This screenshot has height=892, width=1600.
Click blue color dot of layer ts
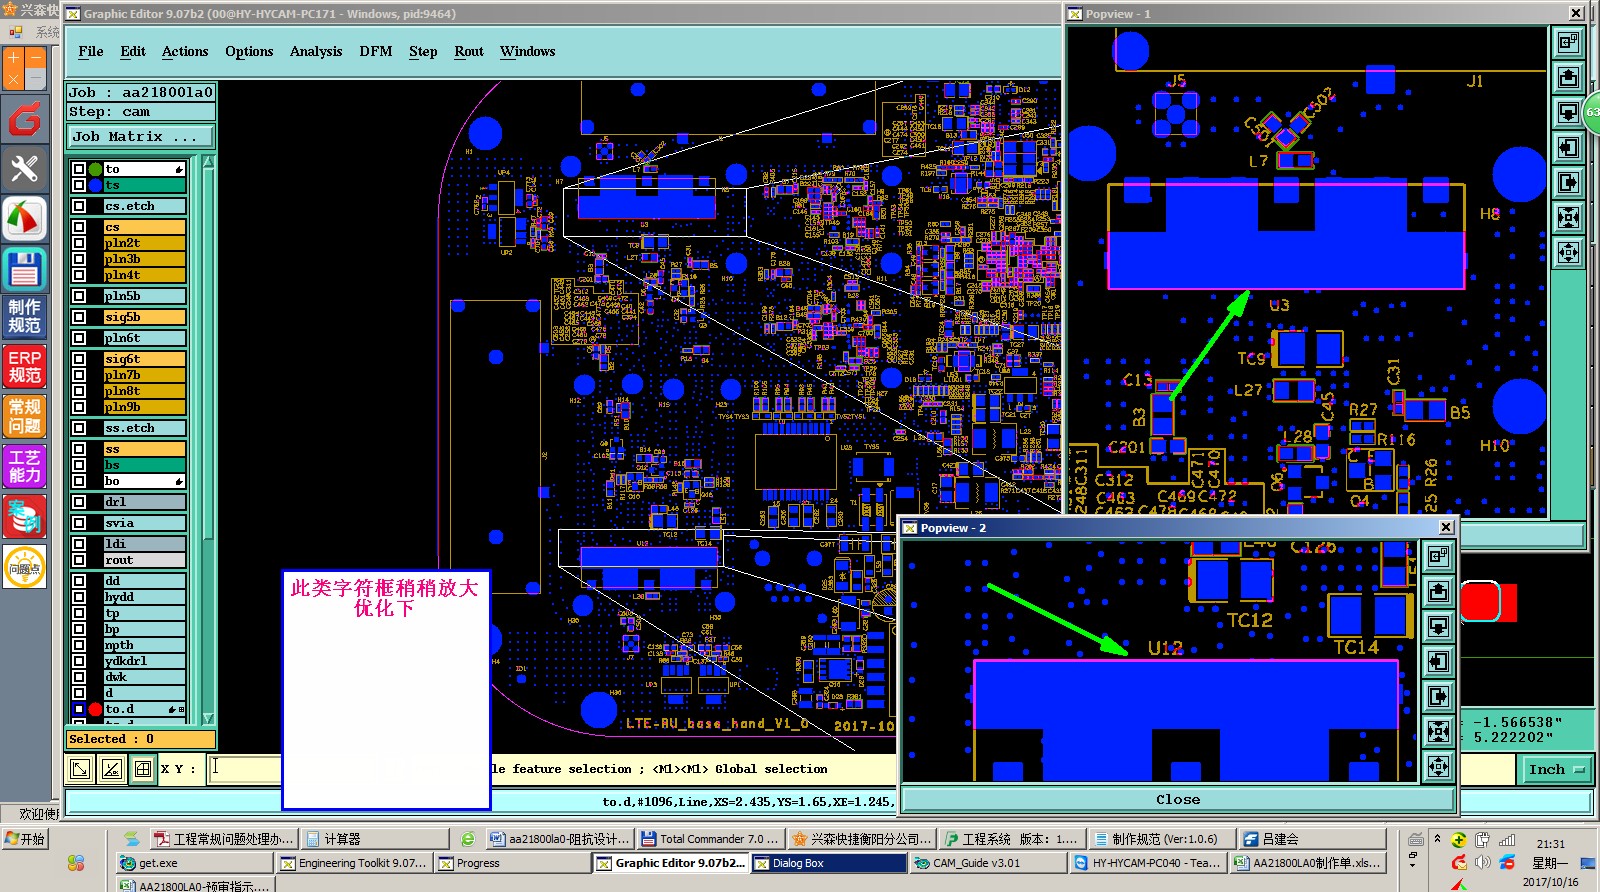pyautogui.click(x=95, y=185)
